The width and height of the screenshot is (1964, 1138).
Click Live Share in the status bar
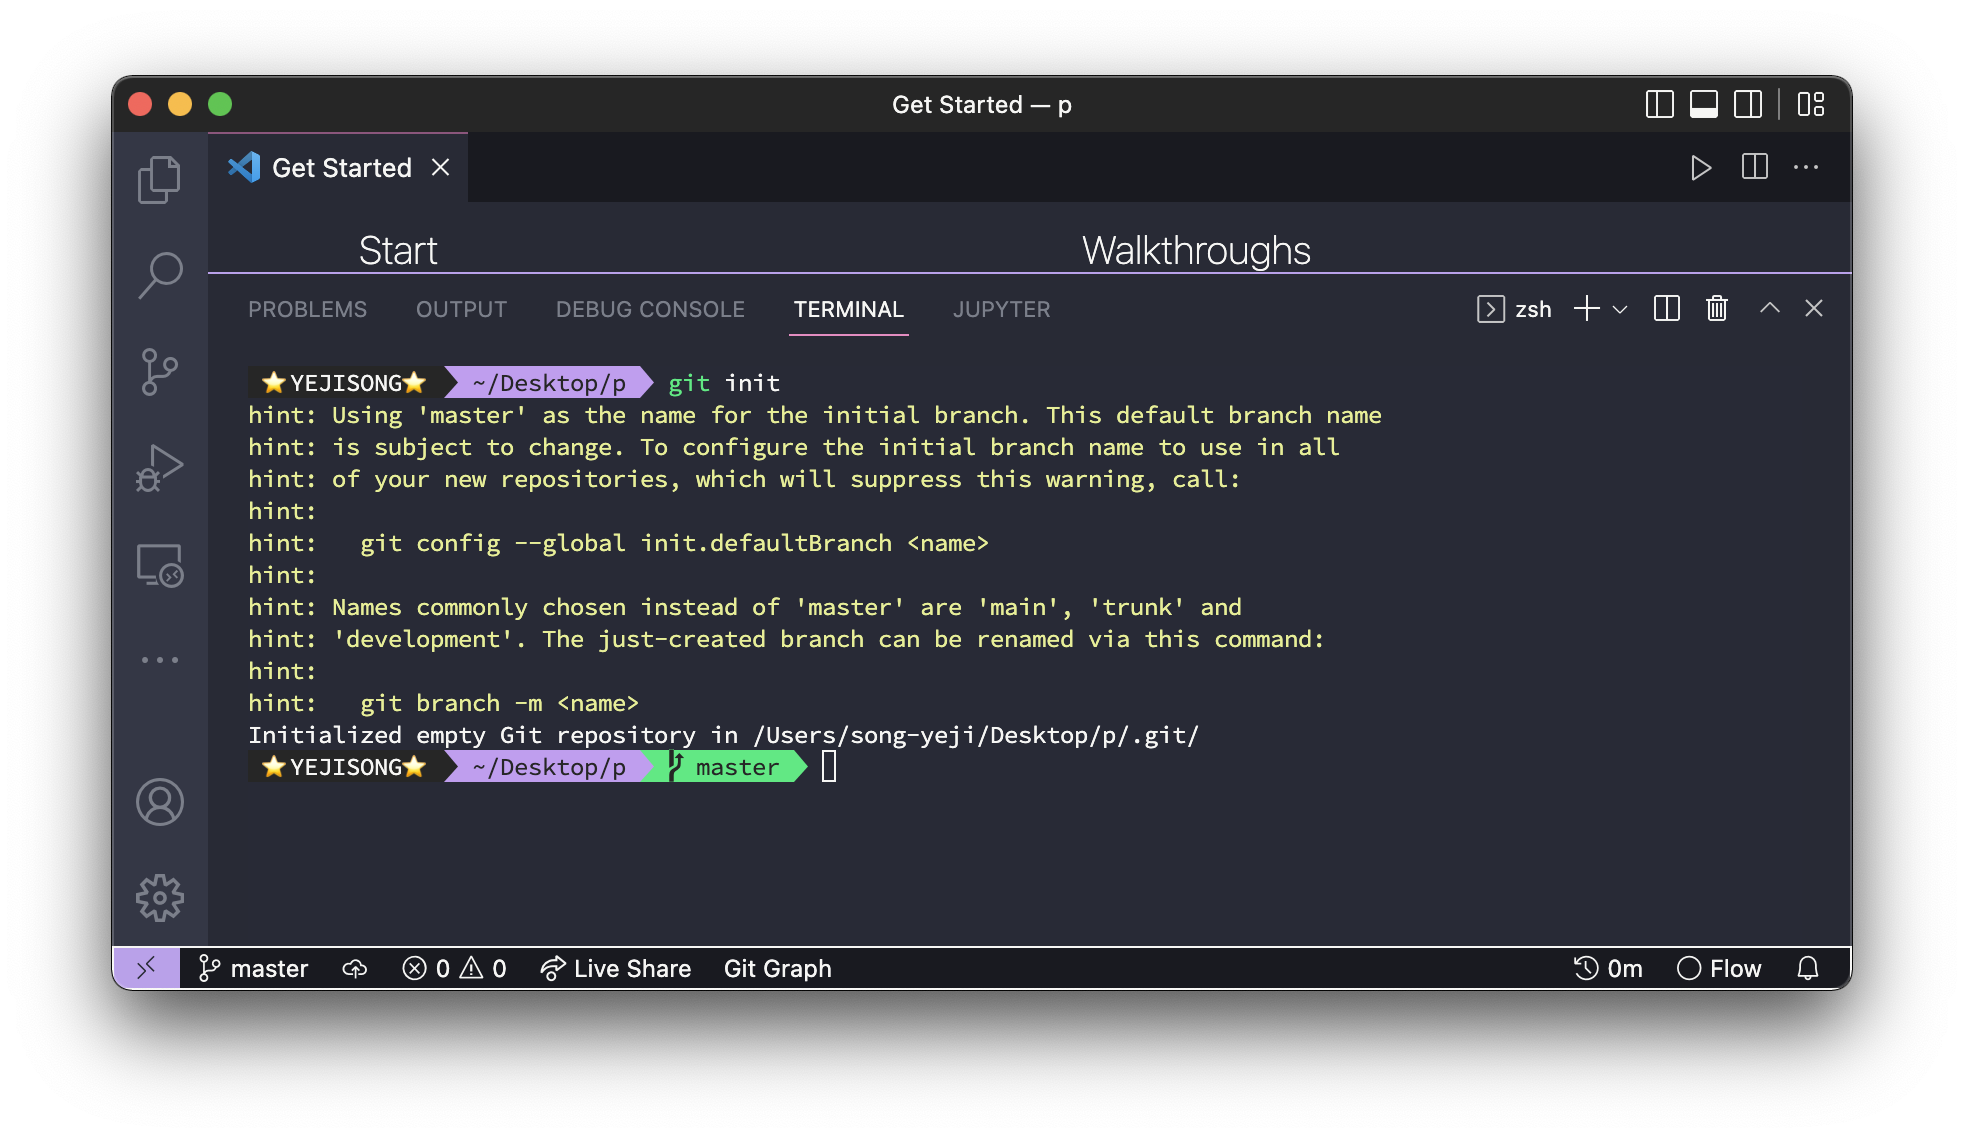[616, 968]
